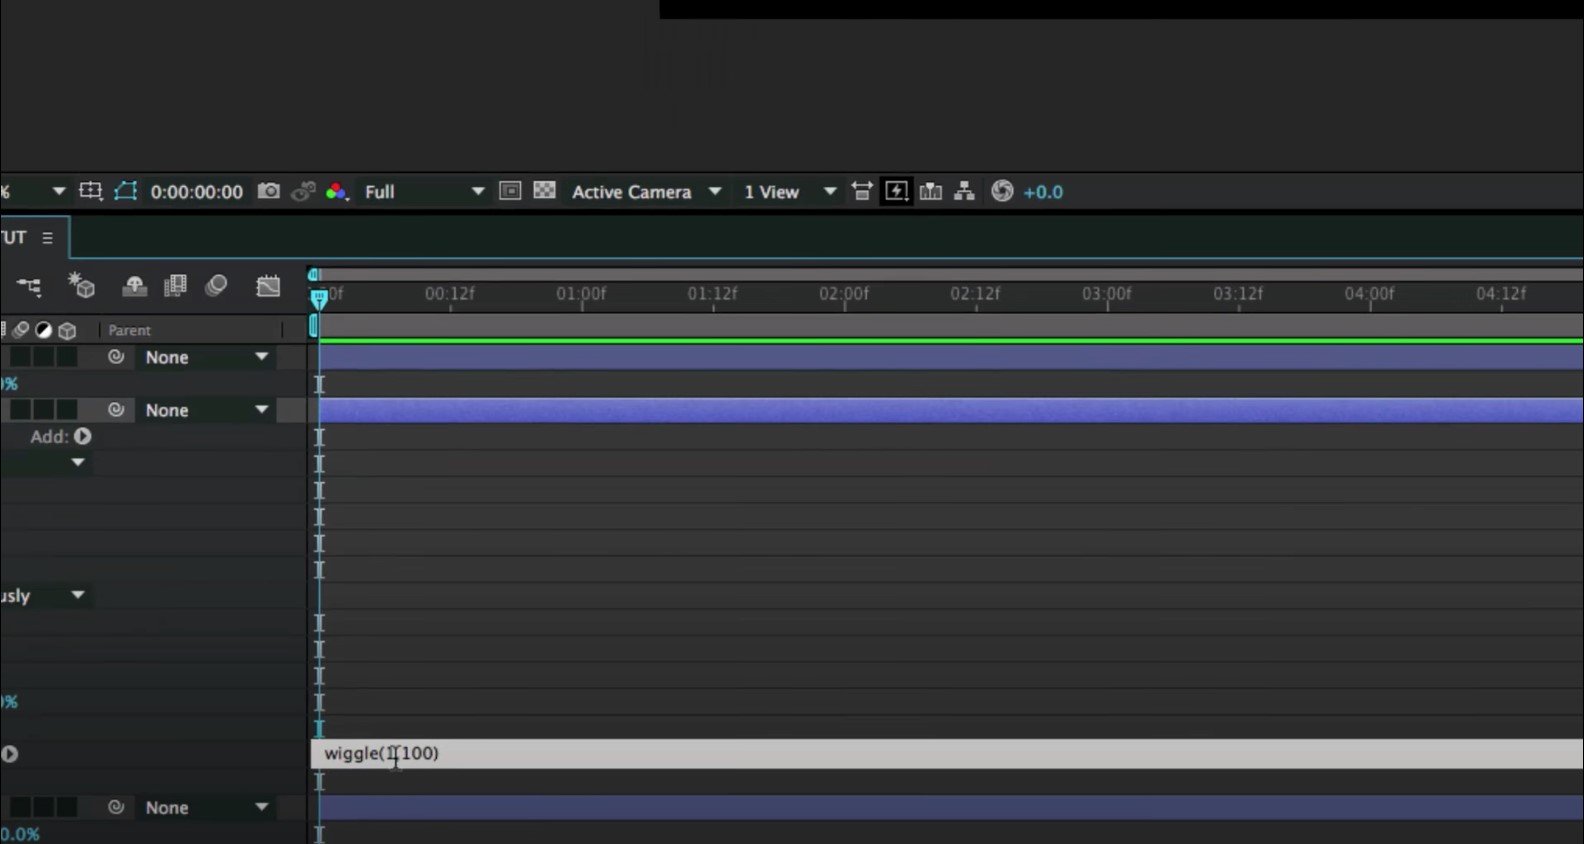Reset exposure with the aperture icon
Image resolution: width=1584 pixels, height=844 pixels.
pyautogui.click(x=1002, y=191)
